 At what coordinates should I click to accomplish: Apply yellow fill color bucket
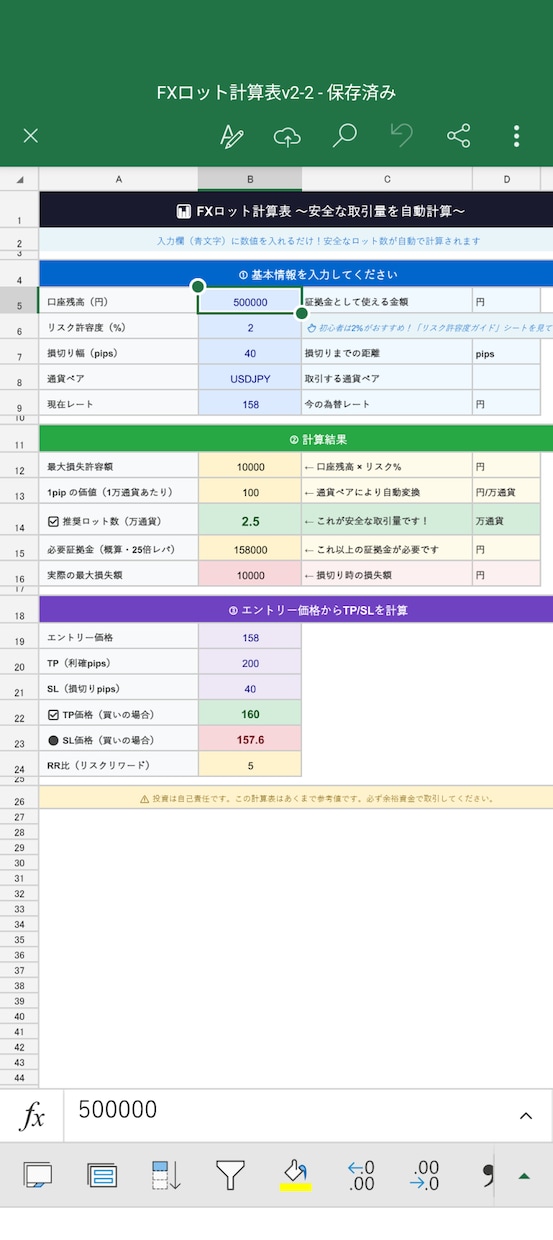click(295, 1175)
